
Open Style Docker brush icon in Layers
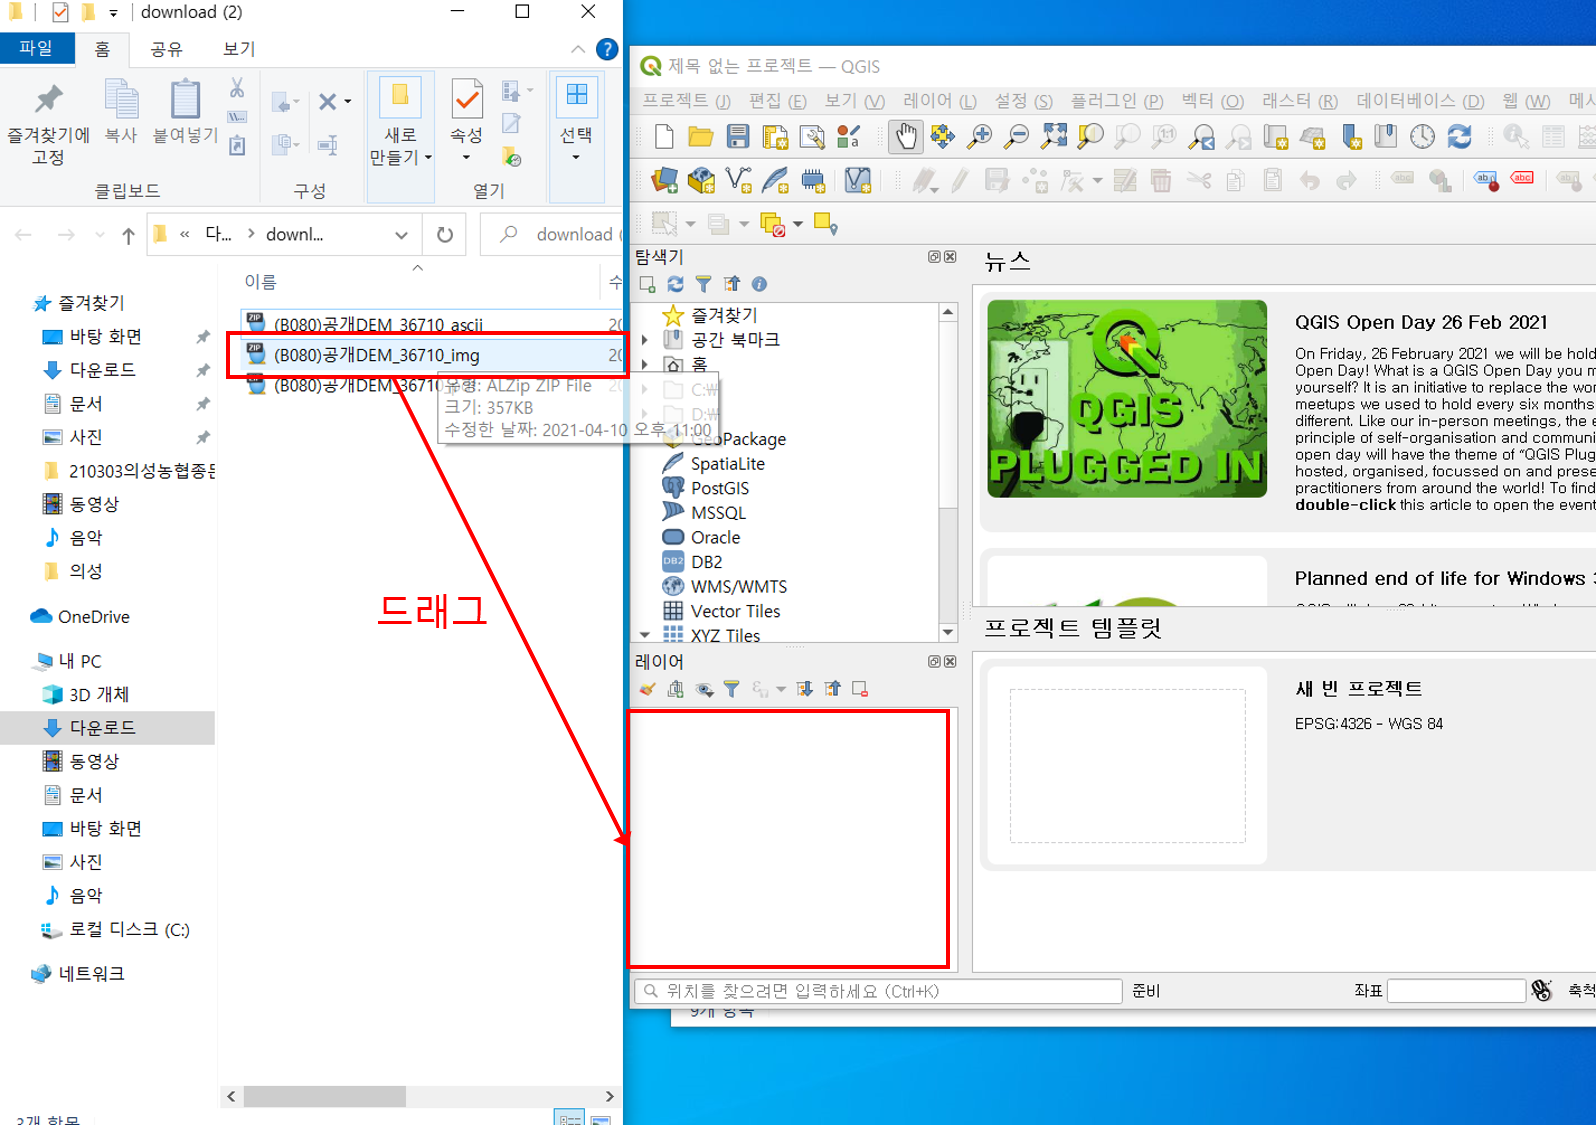coord(647,689)
